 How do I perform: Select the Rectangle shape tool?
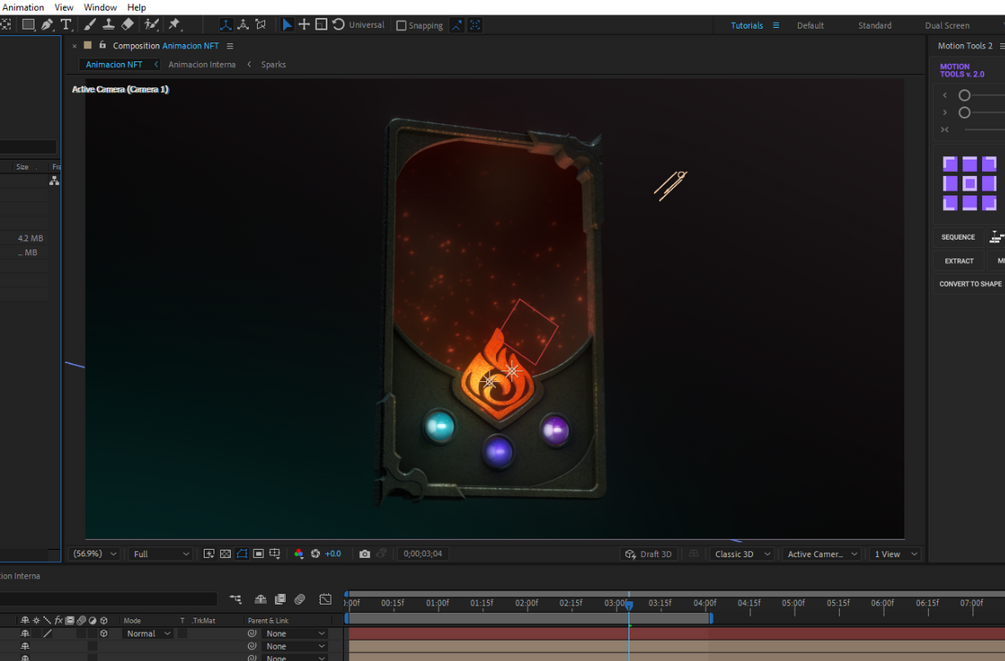pos(28,25)
